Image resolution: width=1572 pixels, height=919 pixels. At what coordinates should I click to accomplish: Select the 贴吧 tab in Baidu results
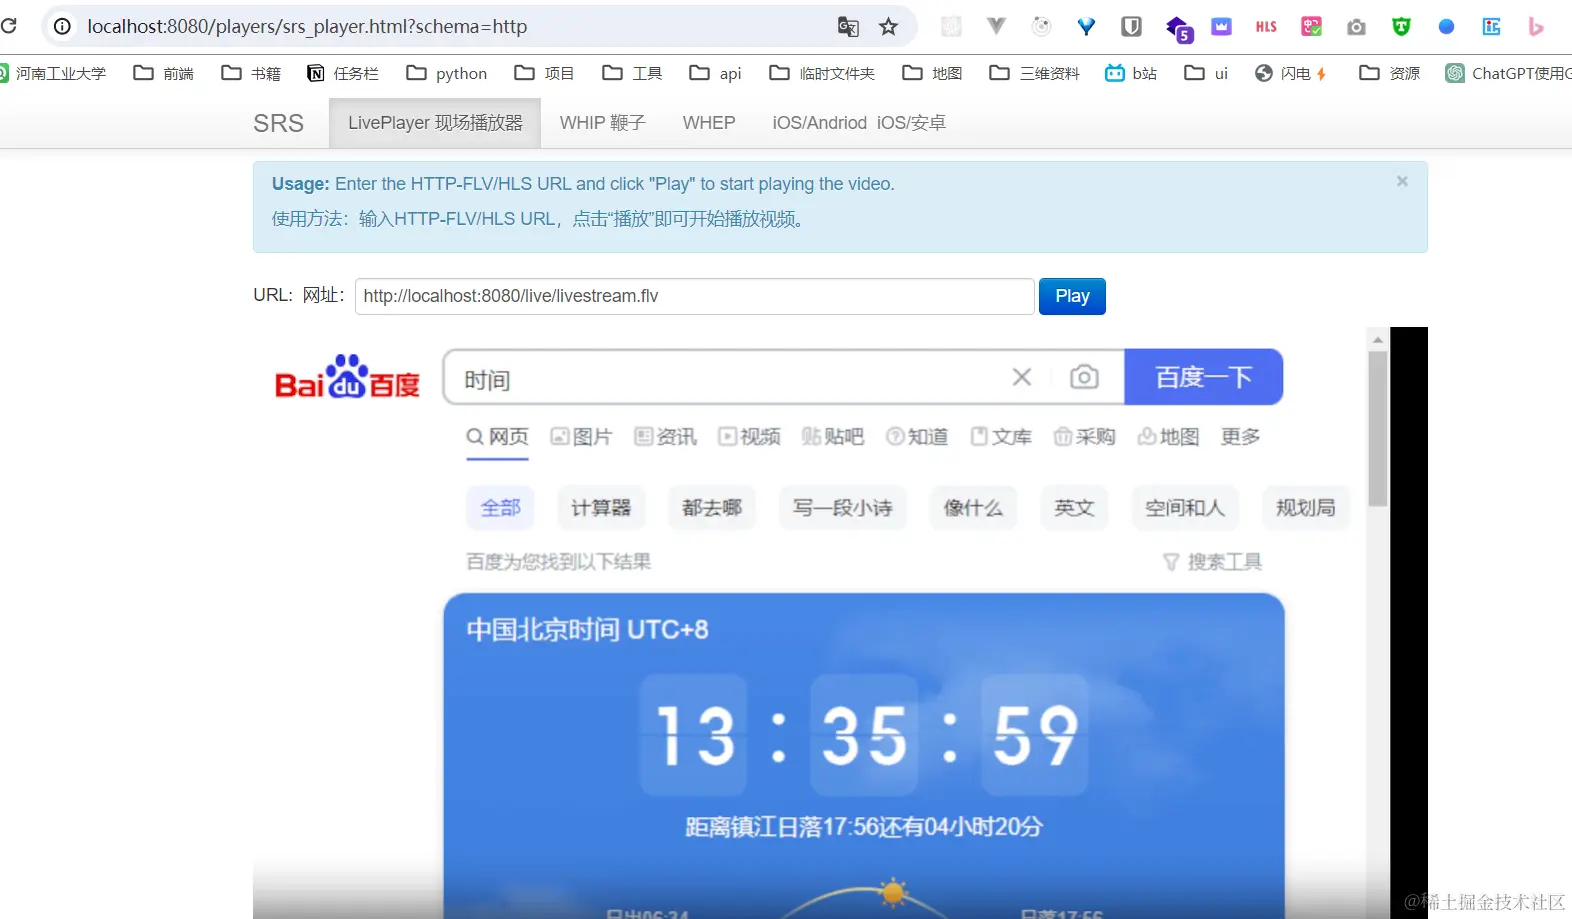tap(833, 437)
